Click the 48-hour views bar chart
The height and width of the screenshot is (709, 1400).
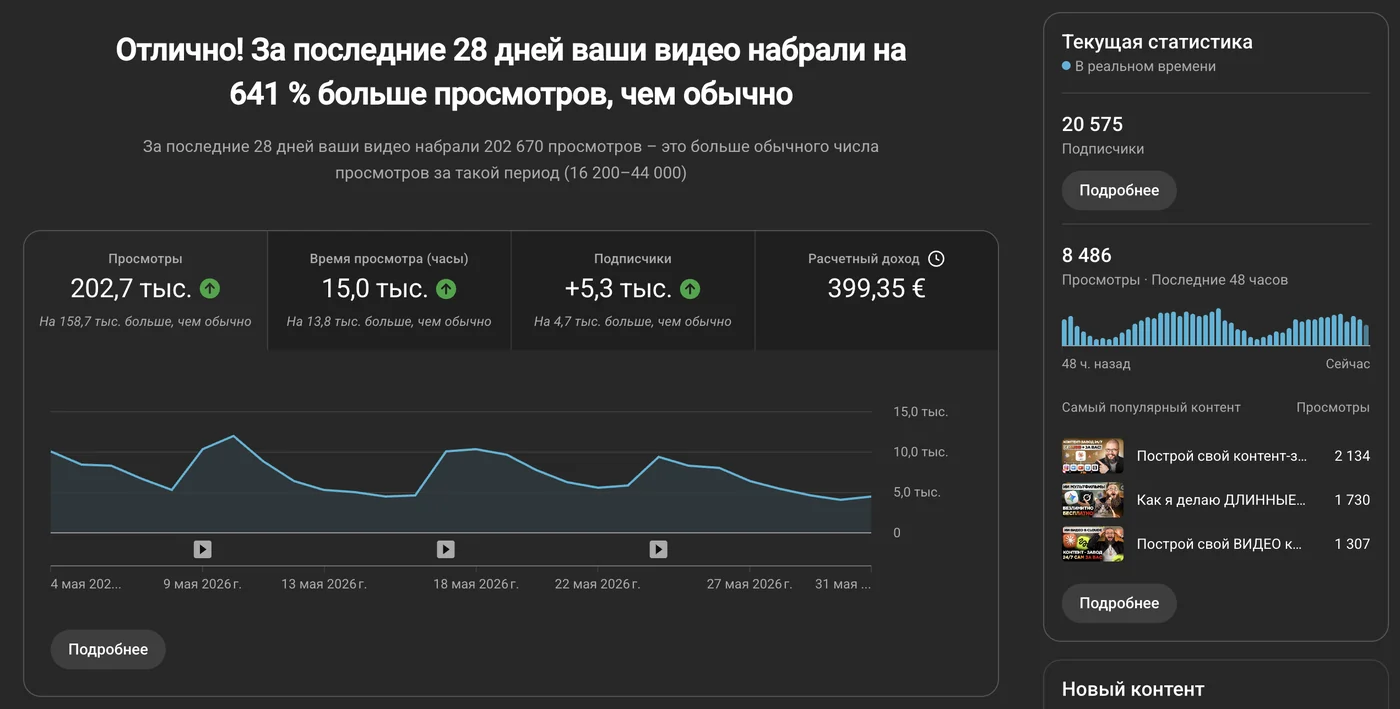pos(1215,327)
